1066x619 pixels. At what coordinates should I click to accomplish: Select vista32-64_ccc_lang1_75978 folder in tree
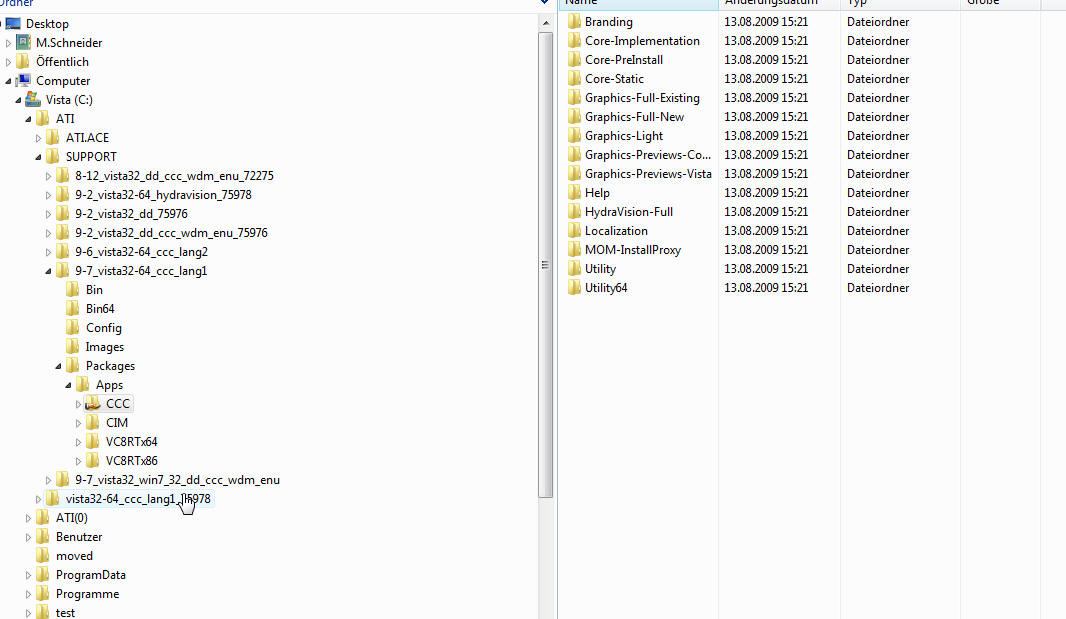point(138,499)
